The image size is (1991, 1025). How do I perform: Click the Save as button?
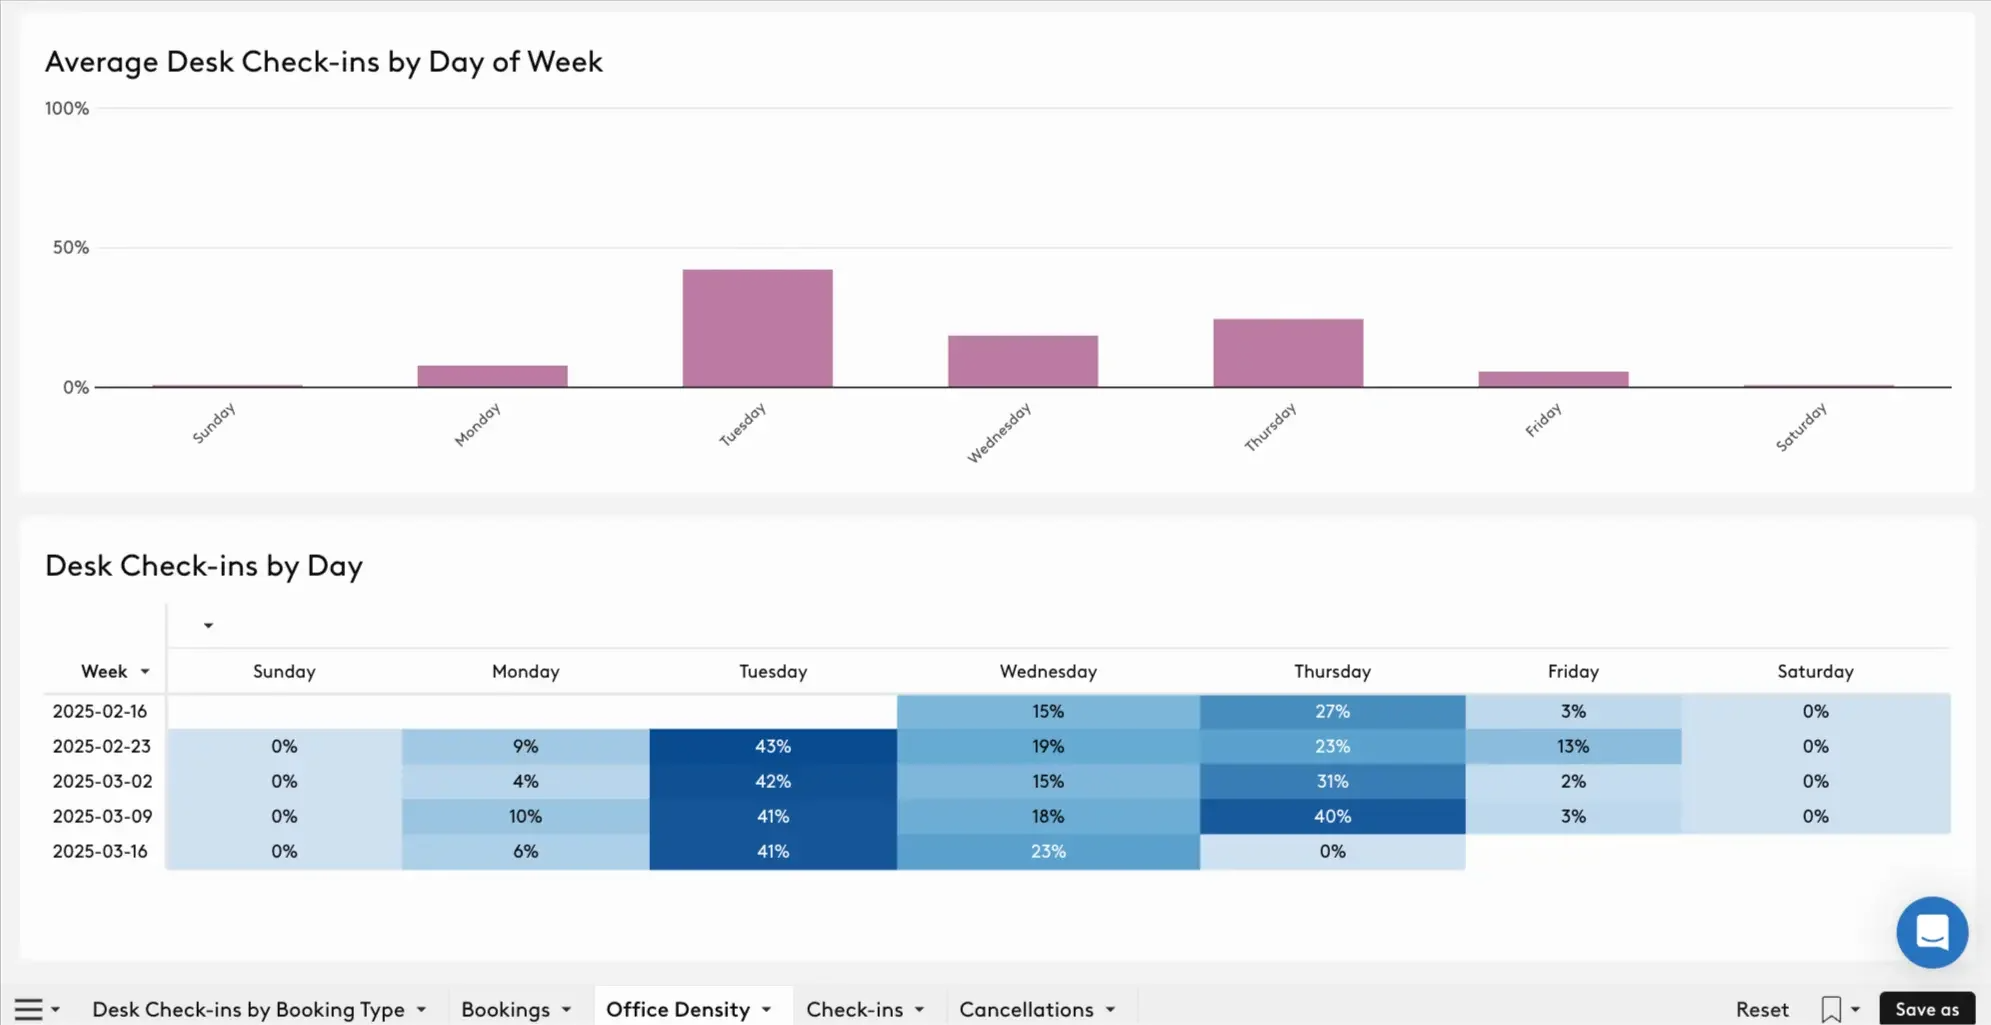point(1926,1010)
